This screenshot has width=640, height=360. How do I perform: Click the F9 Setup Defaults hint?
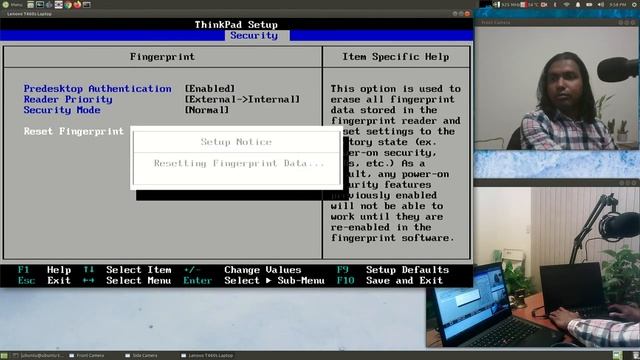click(x=393, y=270)
